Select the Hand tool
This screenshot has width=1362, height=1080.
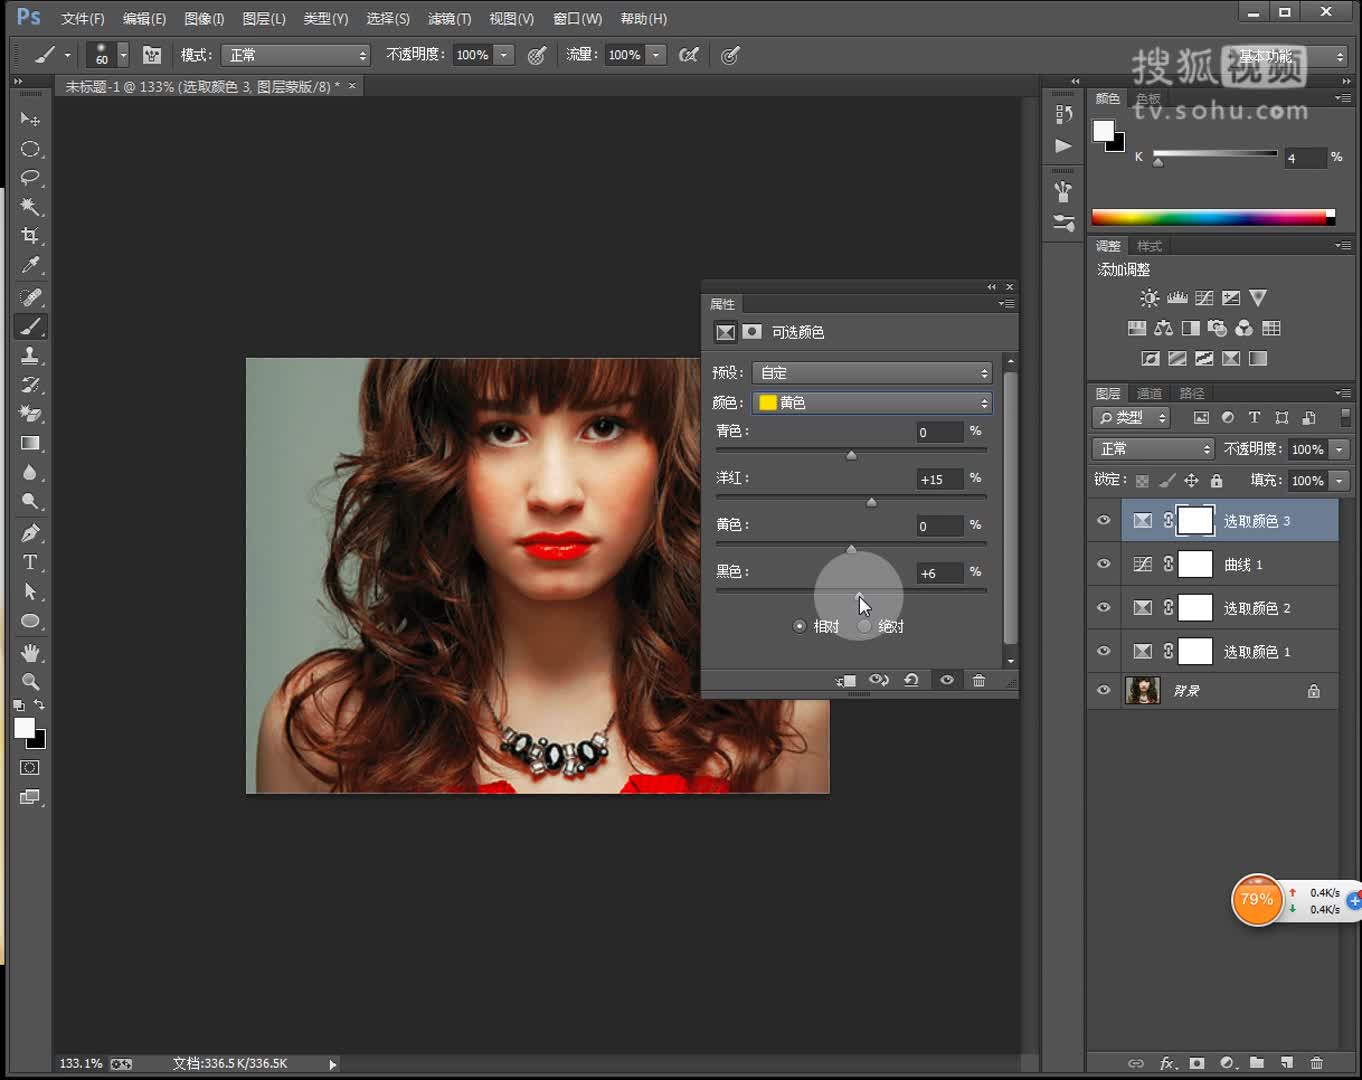(30, 653)
